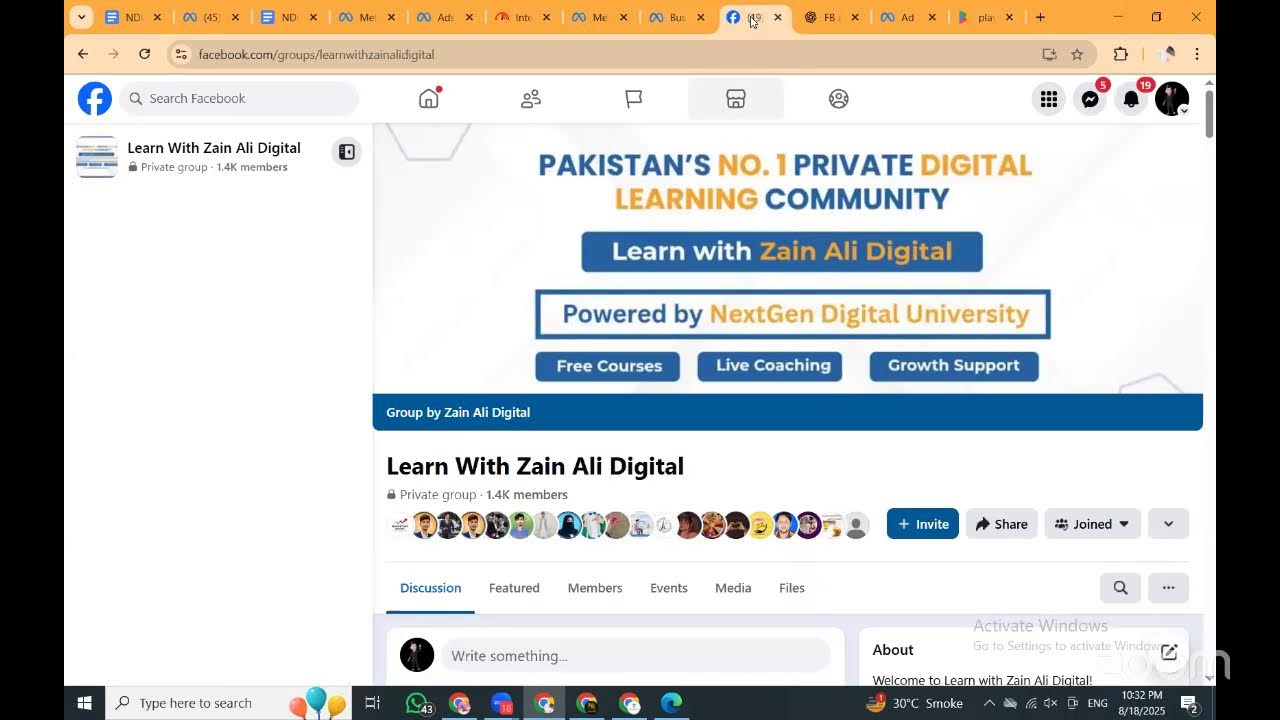This screenshot has height=720, width=1280.
Task: Open Microsoft Edge from the taskbar
Action: click(671, 703)
